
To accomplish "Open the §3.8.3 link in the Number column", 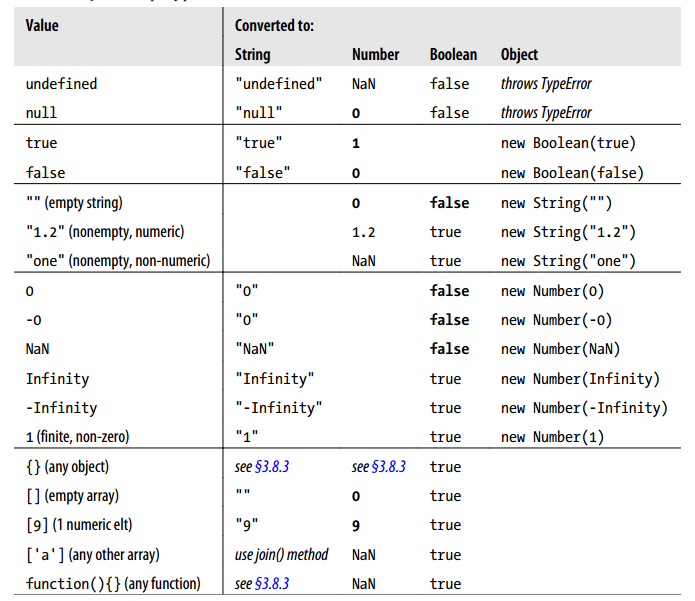I will [x=388, y=467].
